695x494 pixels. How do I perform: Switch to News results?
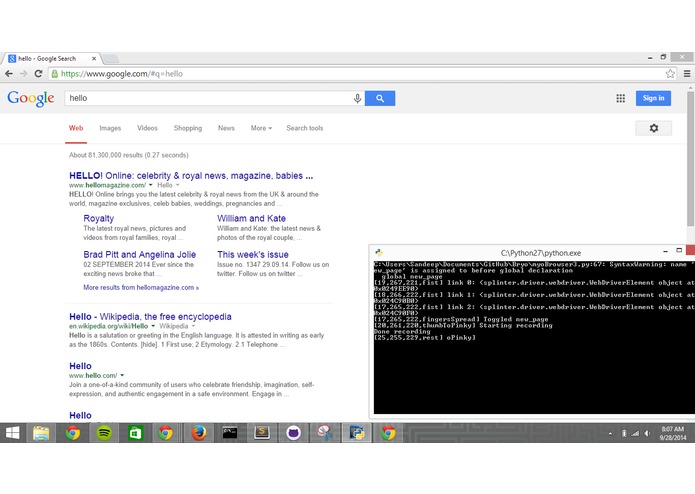(x=226, y=128)
